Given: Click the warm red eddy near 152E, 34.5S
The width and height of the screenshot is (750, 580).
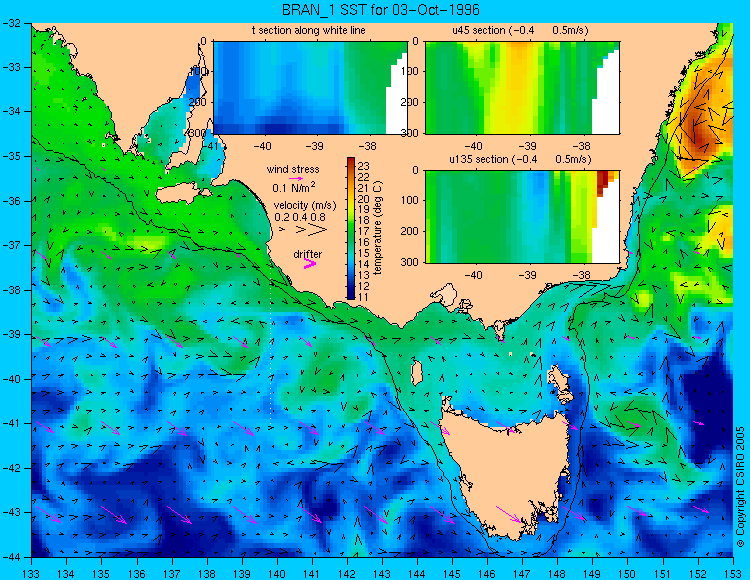Looking at the screenshot, I should (x=701, y=134).
